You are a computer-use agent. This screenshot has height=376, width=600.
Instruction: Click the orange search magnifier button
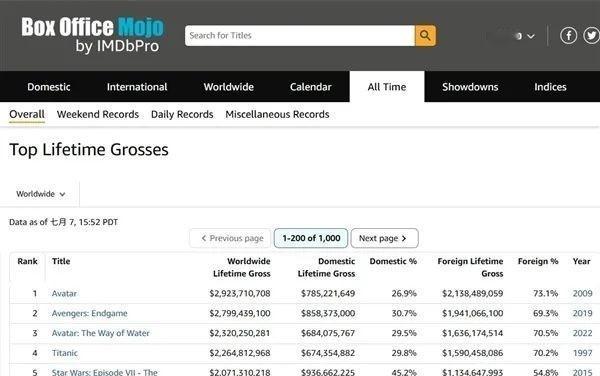(x=425, y=36)
